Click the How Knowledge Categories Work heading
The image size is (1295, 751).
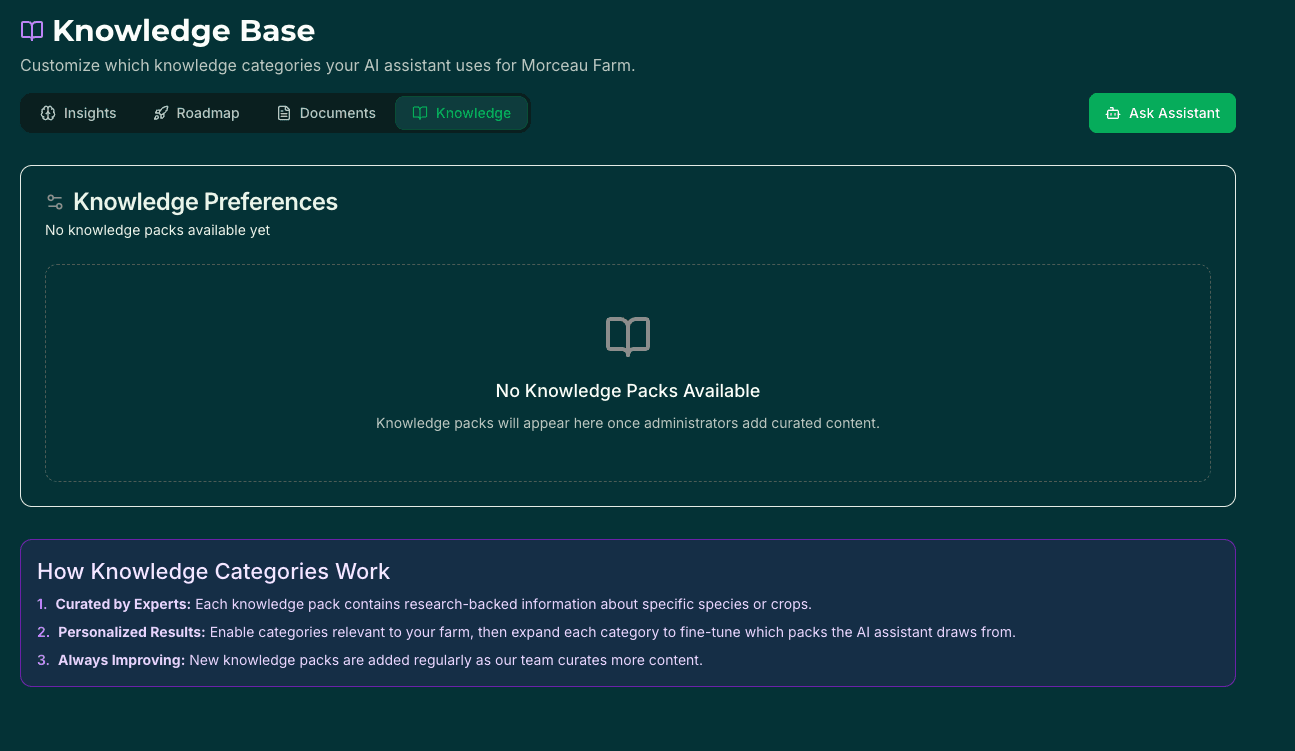pyautogui.click(x=213, y=571)
